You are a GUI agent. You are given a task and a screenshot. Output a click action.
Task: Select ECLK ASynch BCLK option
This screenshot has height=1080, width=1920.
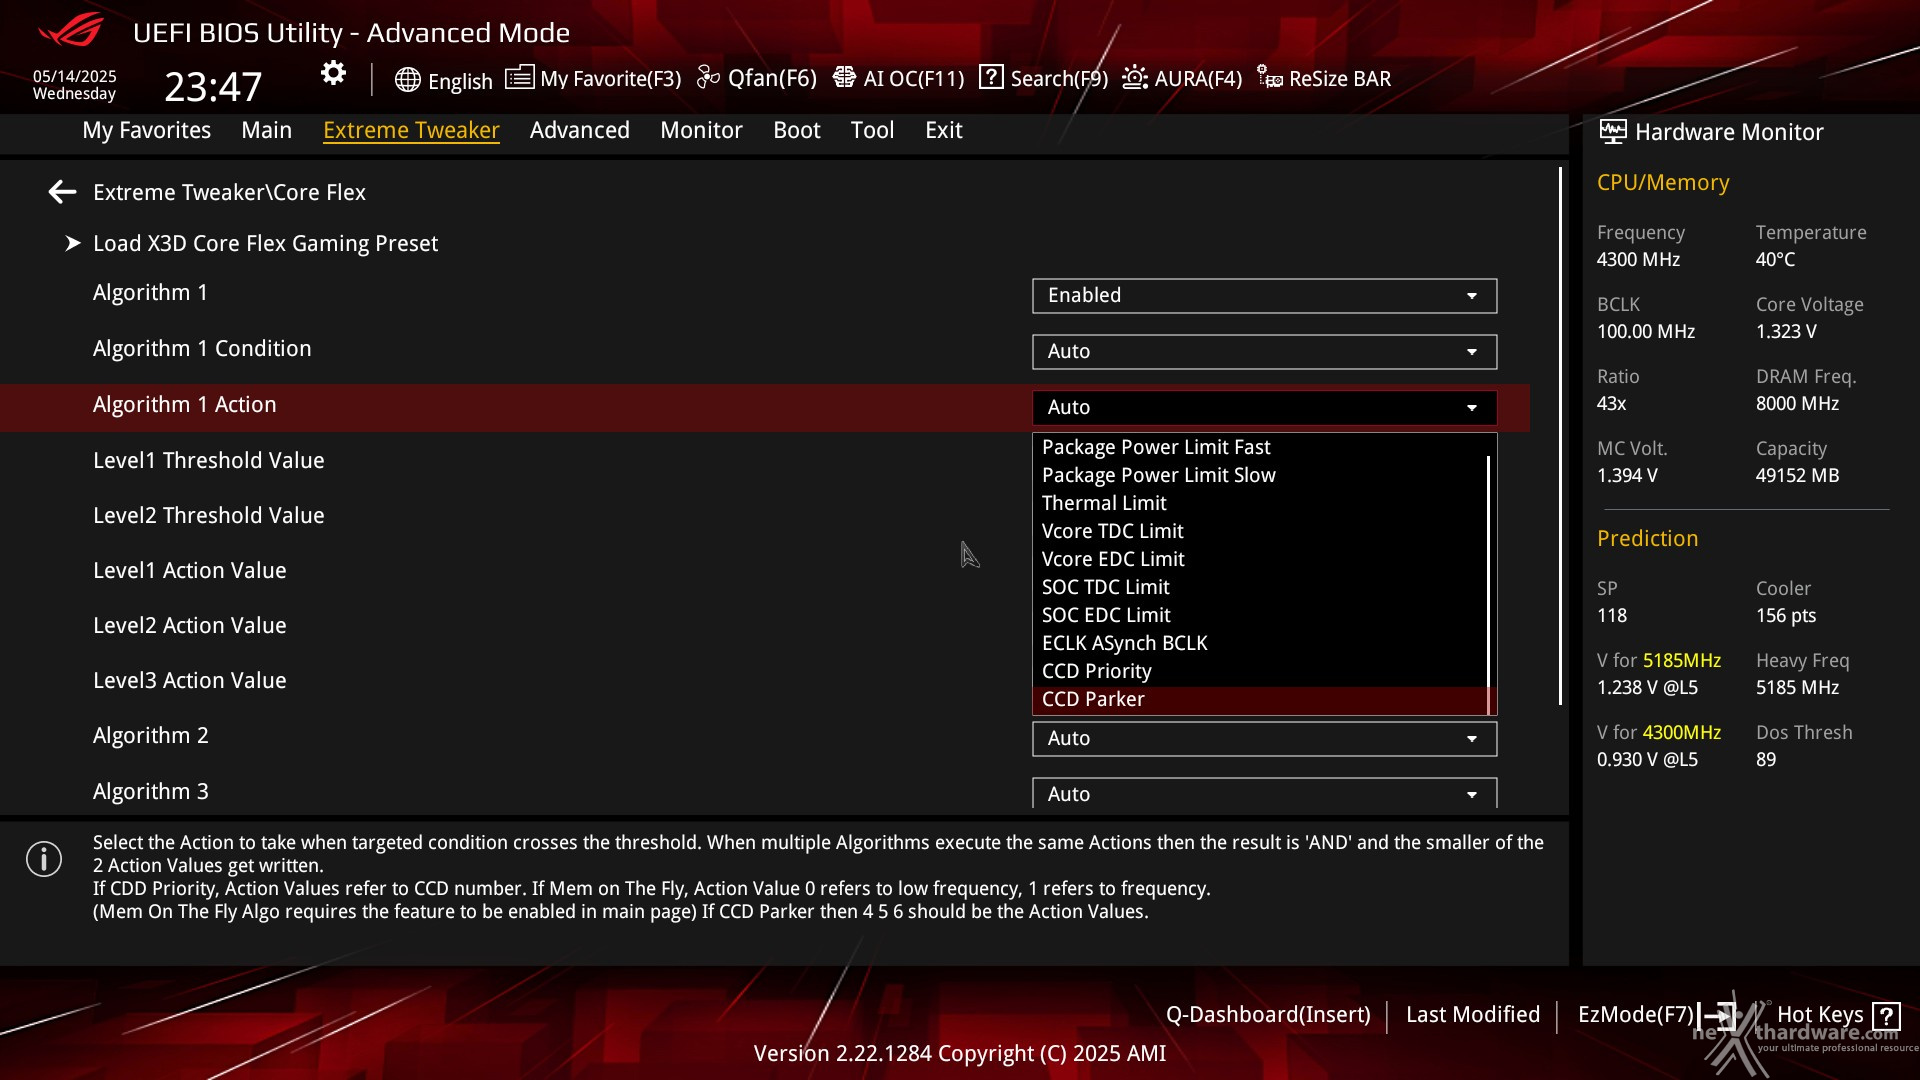click(1260, 643)
